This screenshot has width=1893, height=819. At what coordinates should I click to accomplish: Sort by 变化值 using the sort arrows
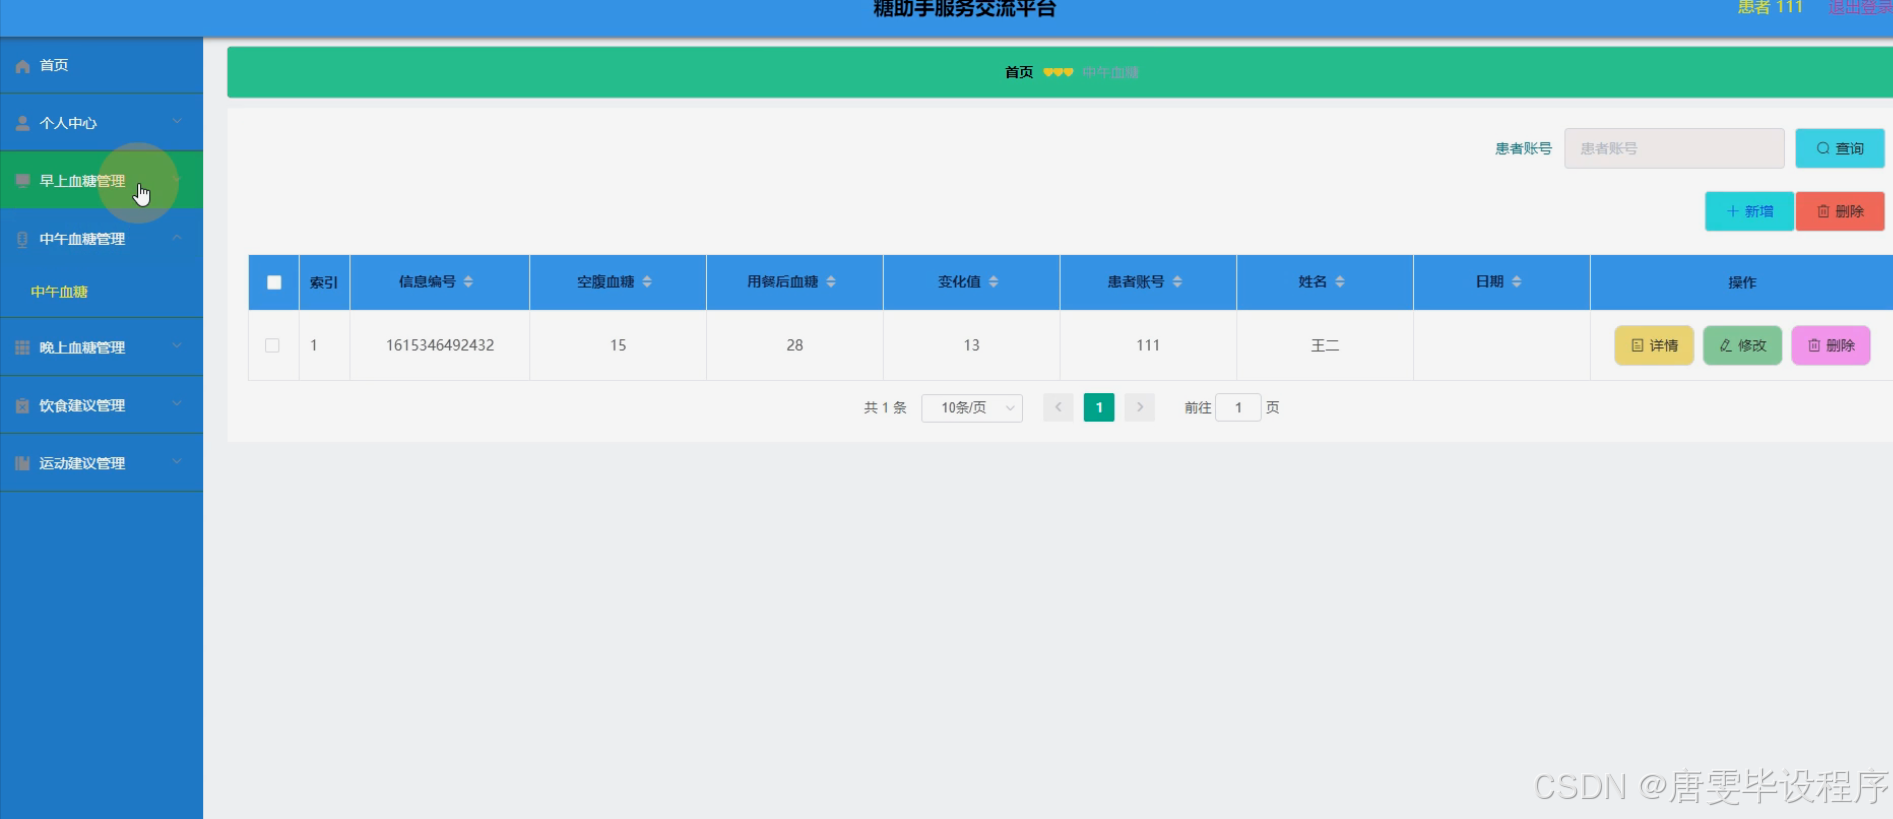993,282
